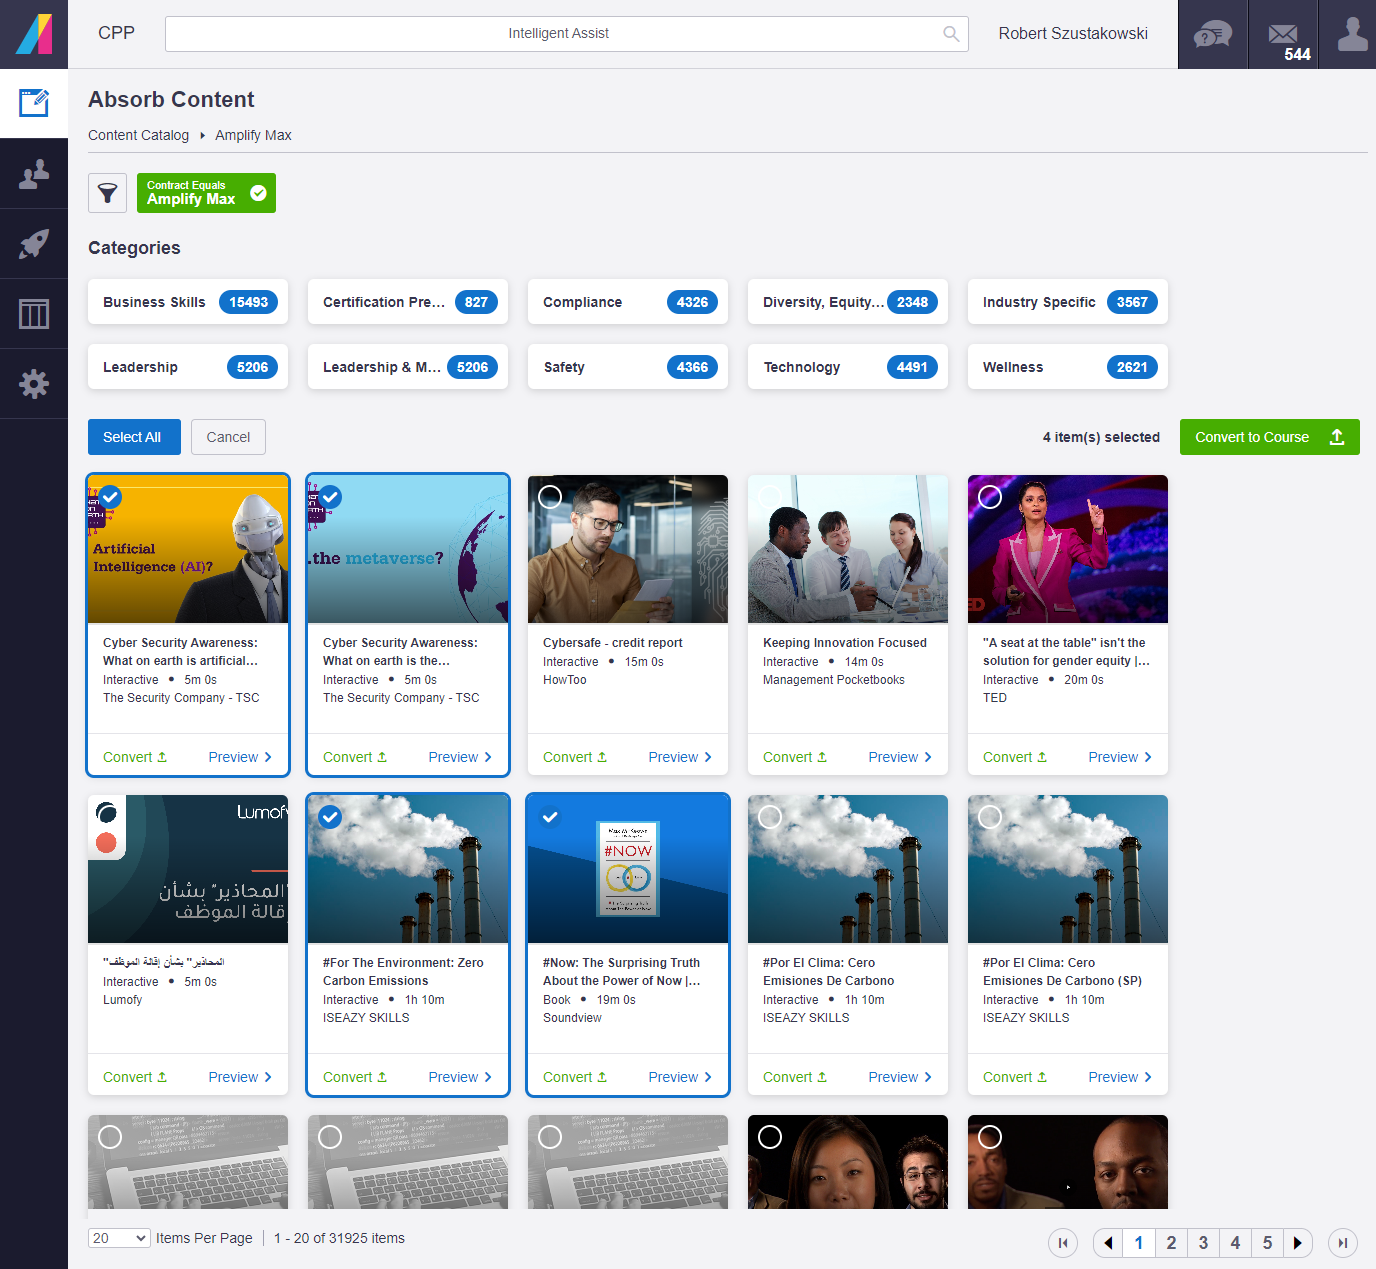Go to page 5
Image resolution: width=1376 pixels, height=1269 pixels.
[x=1267, y=1243]
